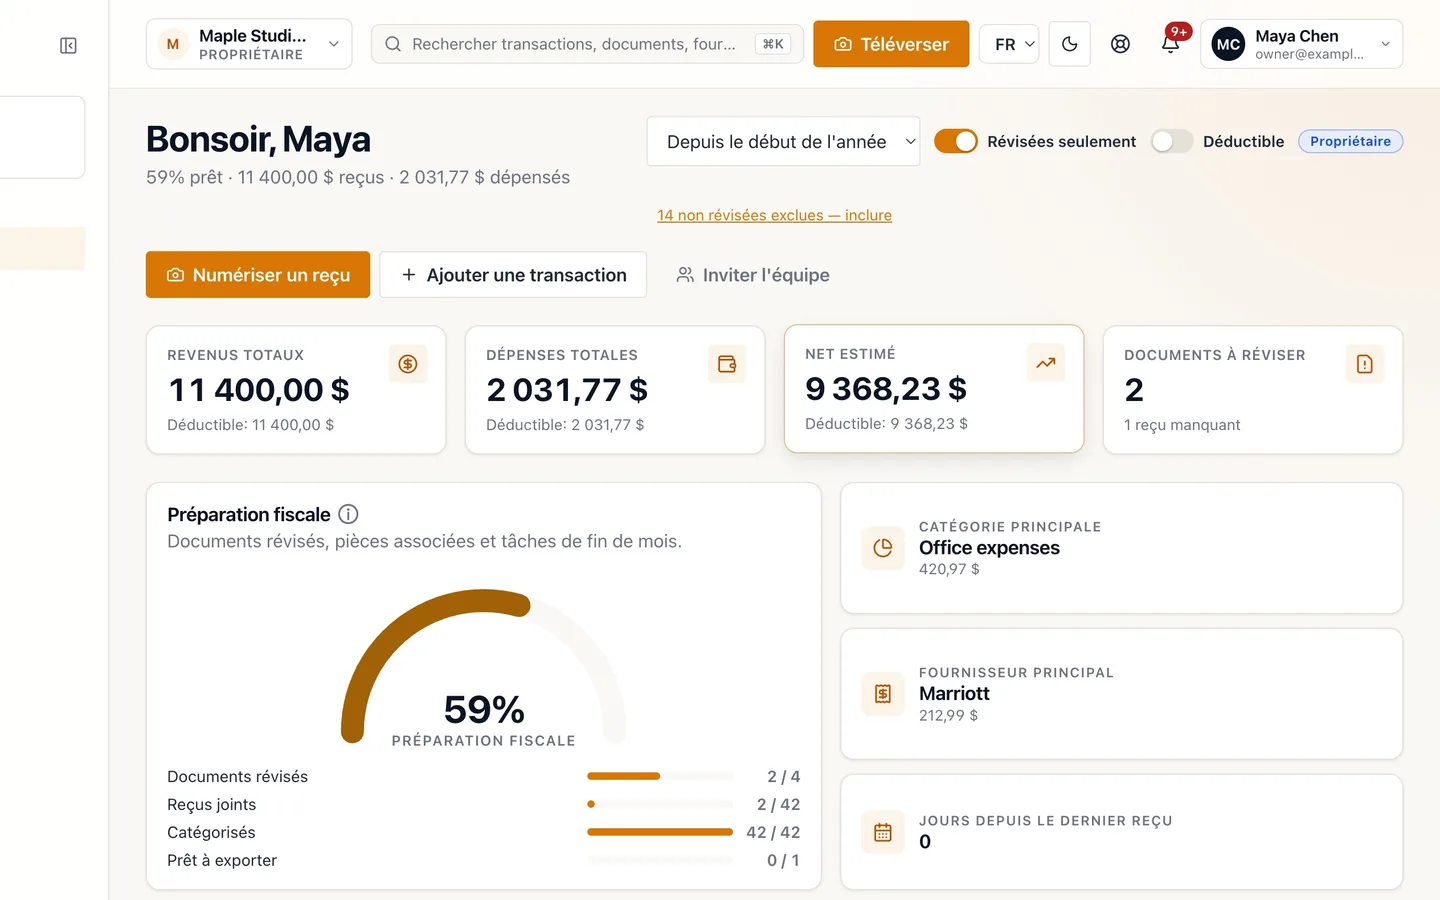This screenshot has height=900, width=1440.
Task: Open the Maya Chen account menu
Action: pos(1302,44)
